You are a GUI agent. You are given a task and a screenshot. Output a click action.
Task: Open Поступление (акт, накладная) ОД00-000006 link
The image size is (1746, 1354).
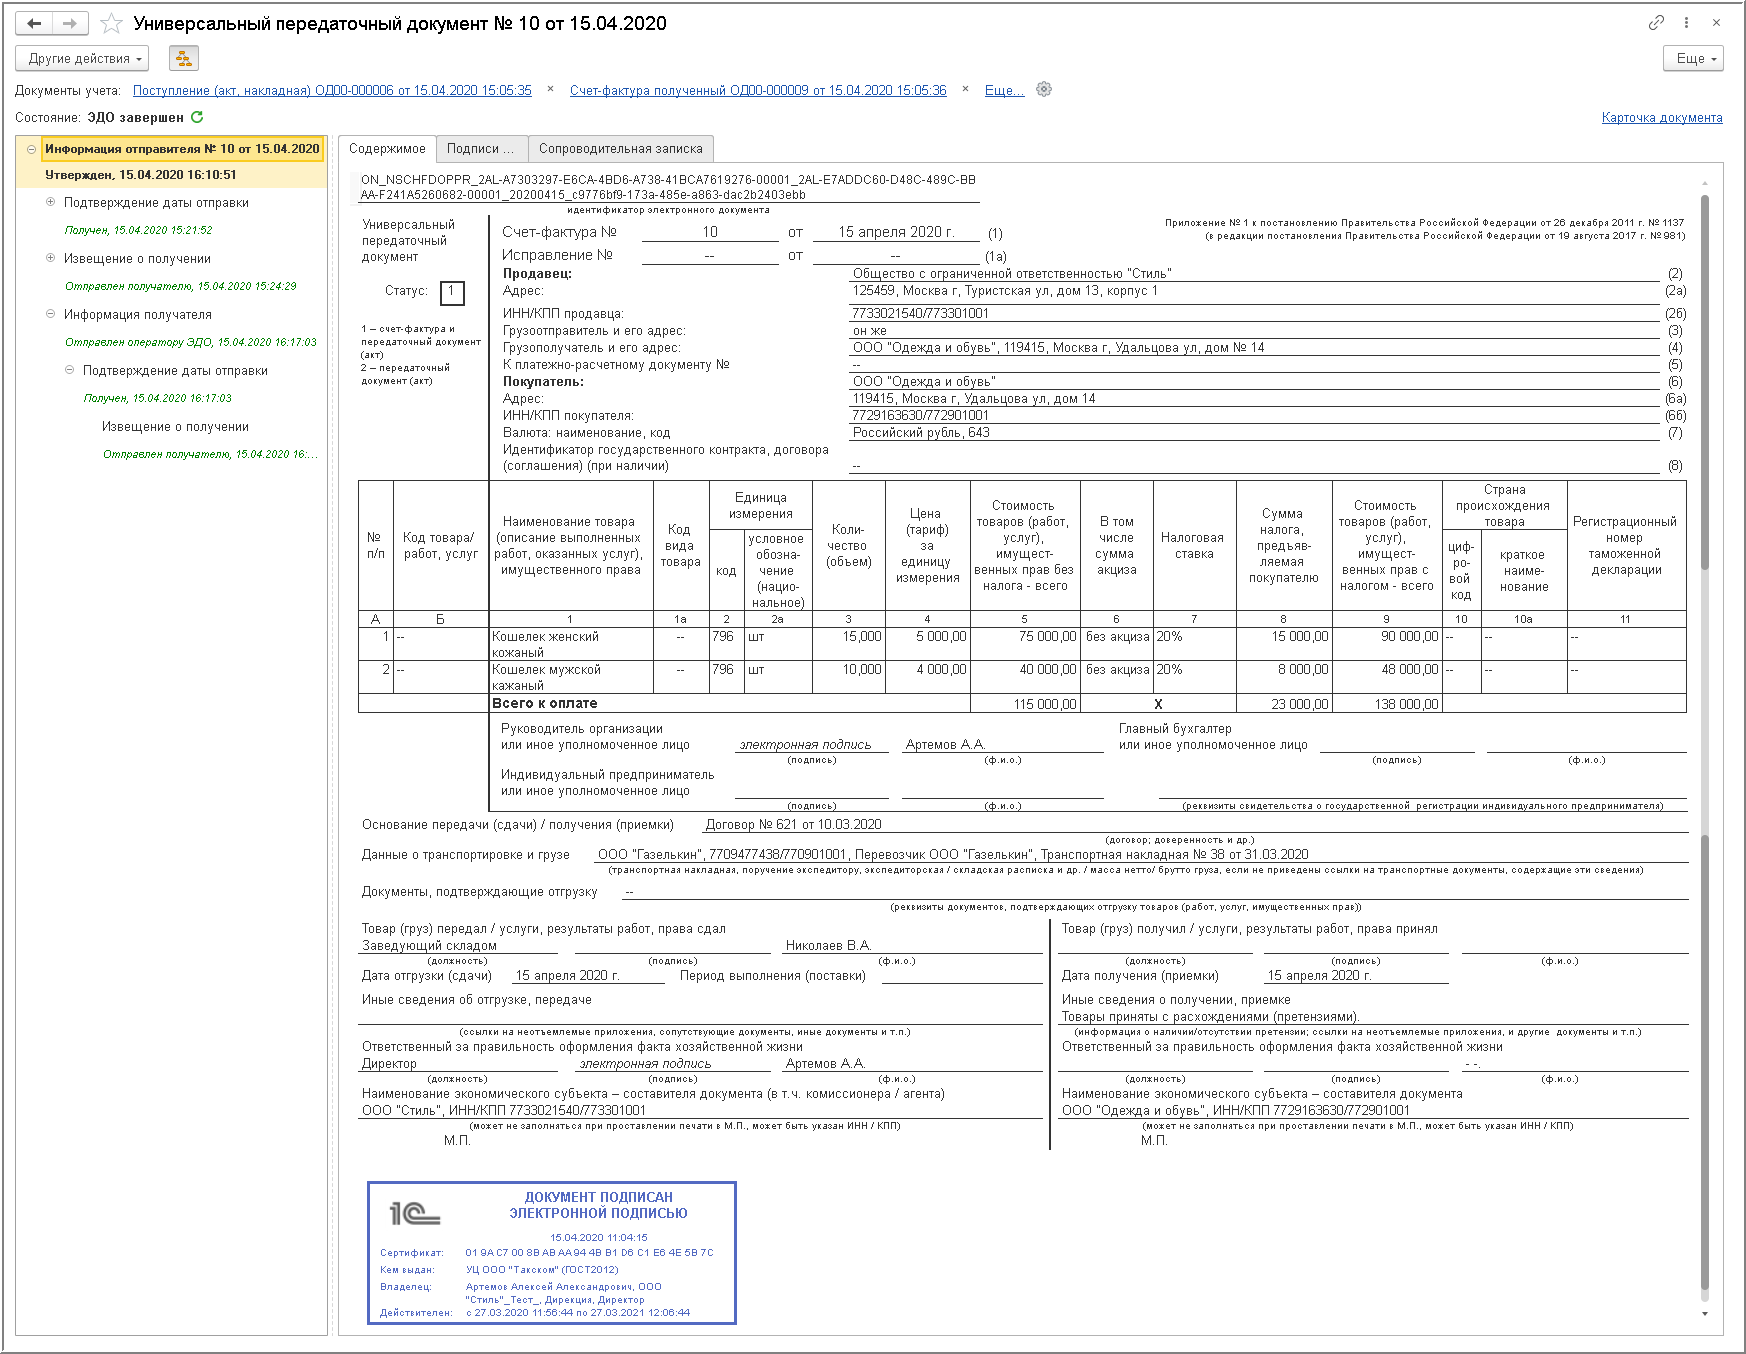(x=332, y=90)
